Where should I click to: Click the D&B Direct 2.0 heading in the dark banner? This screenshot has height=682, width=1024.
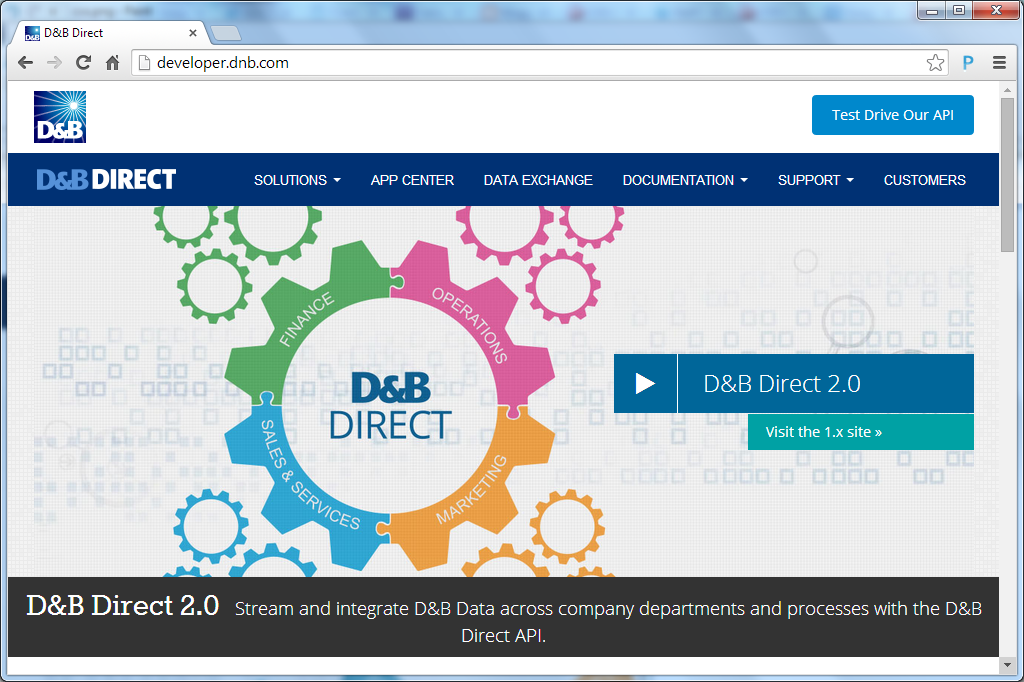(x=122, y=606)
